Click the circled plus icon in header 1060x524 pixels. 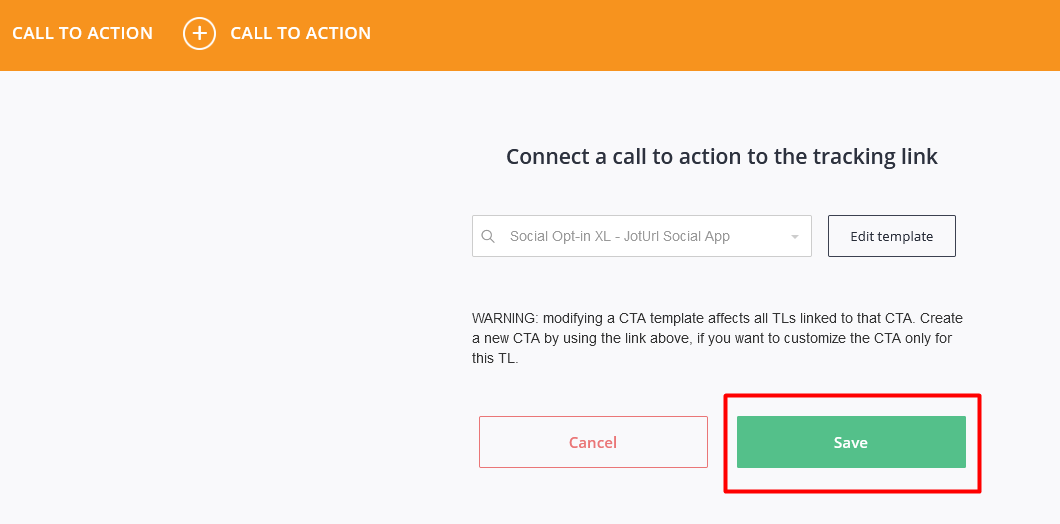click(199, 33)
